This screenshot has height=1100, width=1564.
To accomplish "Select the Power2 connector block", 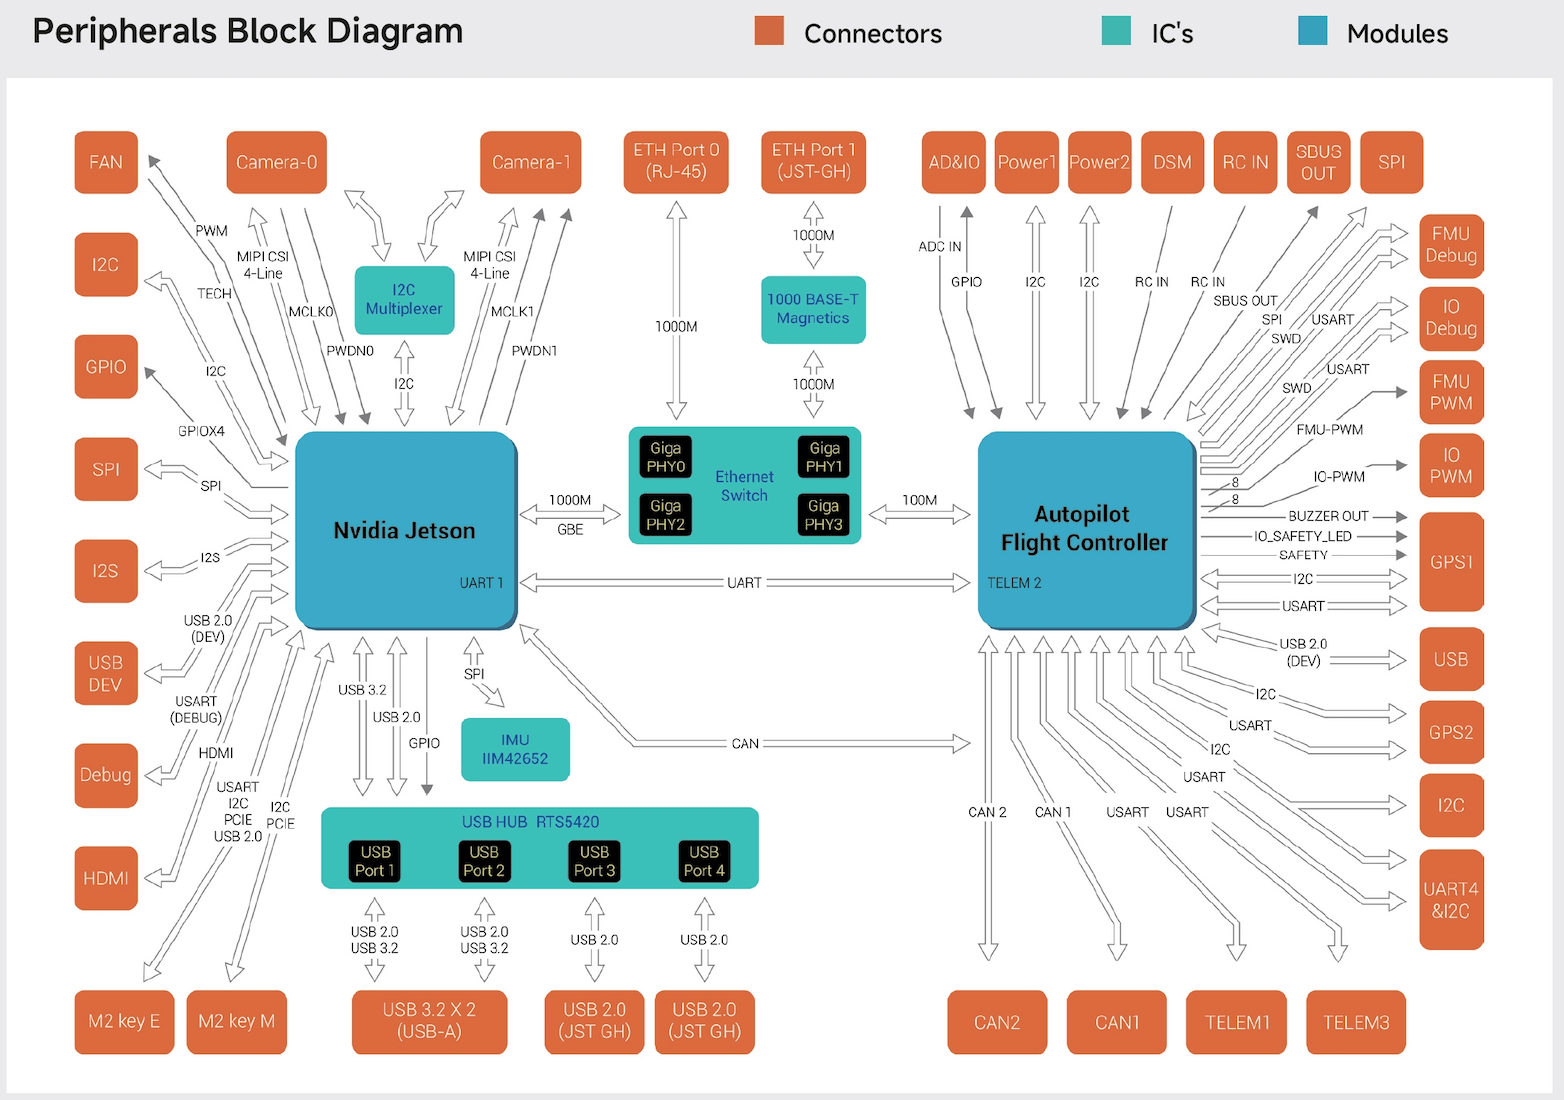I will (1100, 162).
